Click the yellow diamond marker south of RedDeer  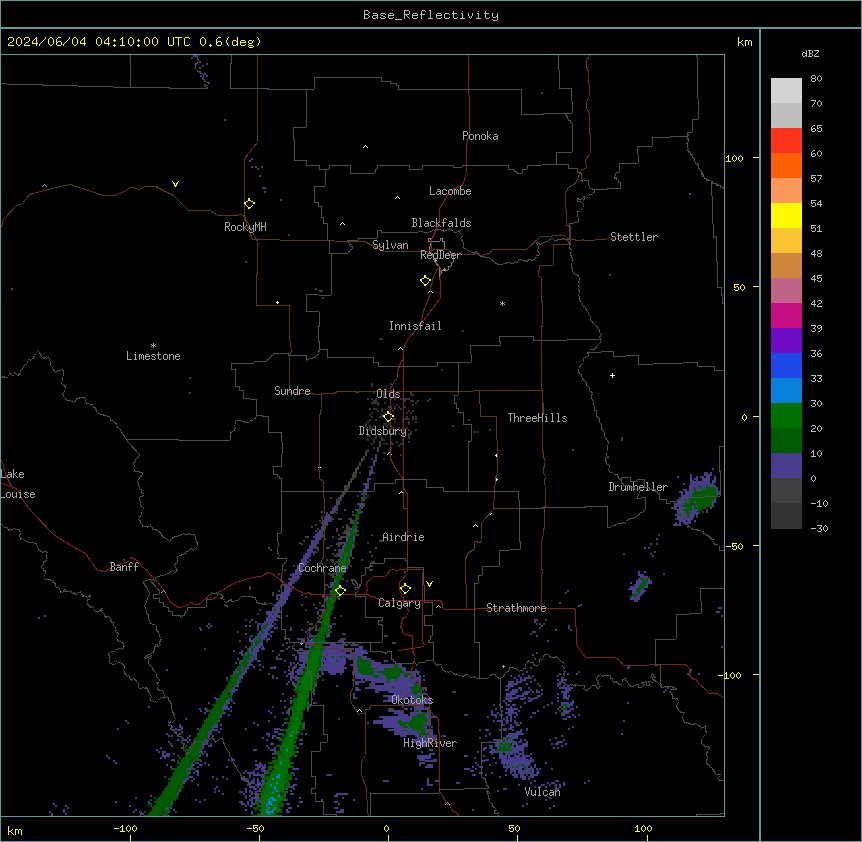426,281
